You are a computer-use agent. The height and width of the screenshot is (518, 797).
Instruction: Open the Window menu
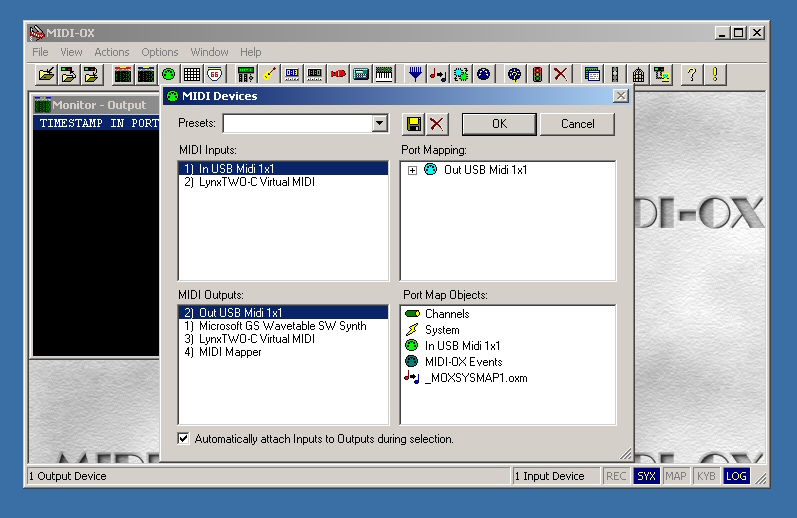pos(209,52)
